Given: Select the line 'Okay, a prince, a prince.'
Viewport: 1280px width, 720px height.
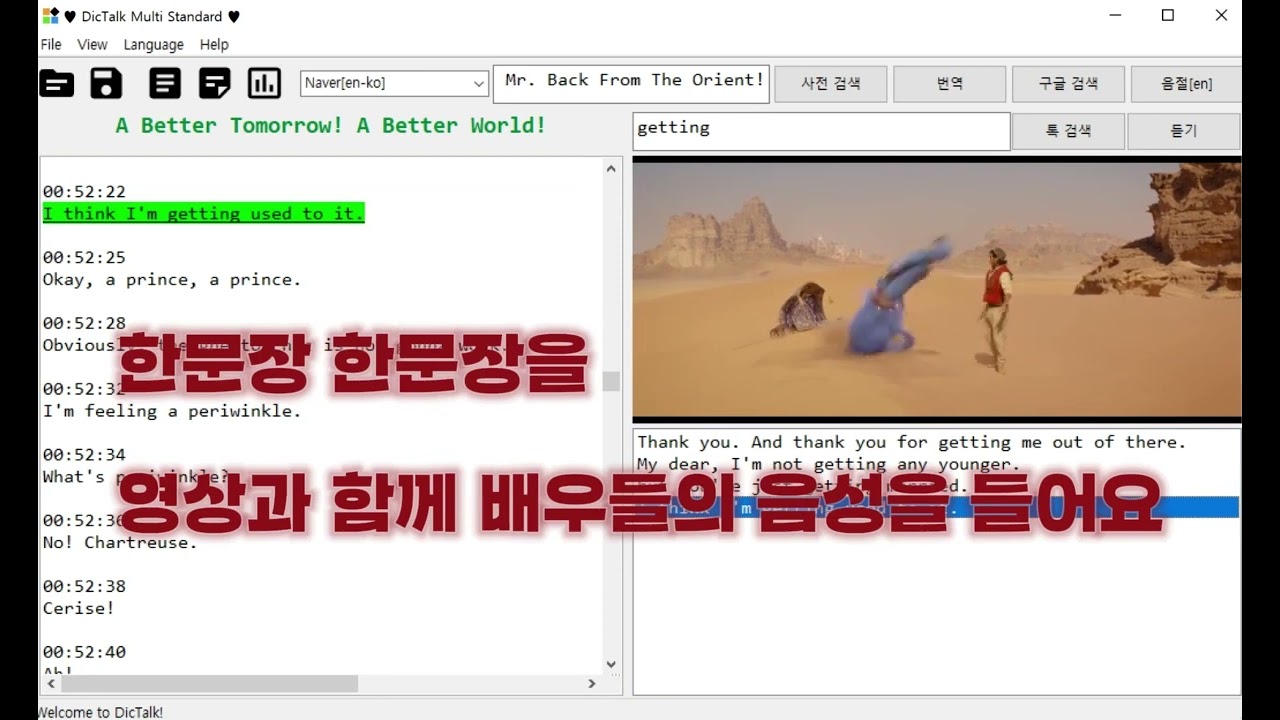Looking at the screenshot, I should (x=171, y=280).
